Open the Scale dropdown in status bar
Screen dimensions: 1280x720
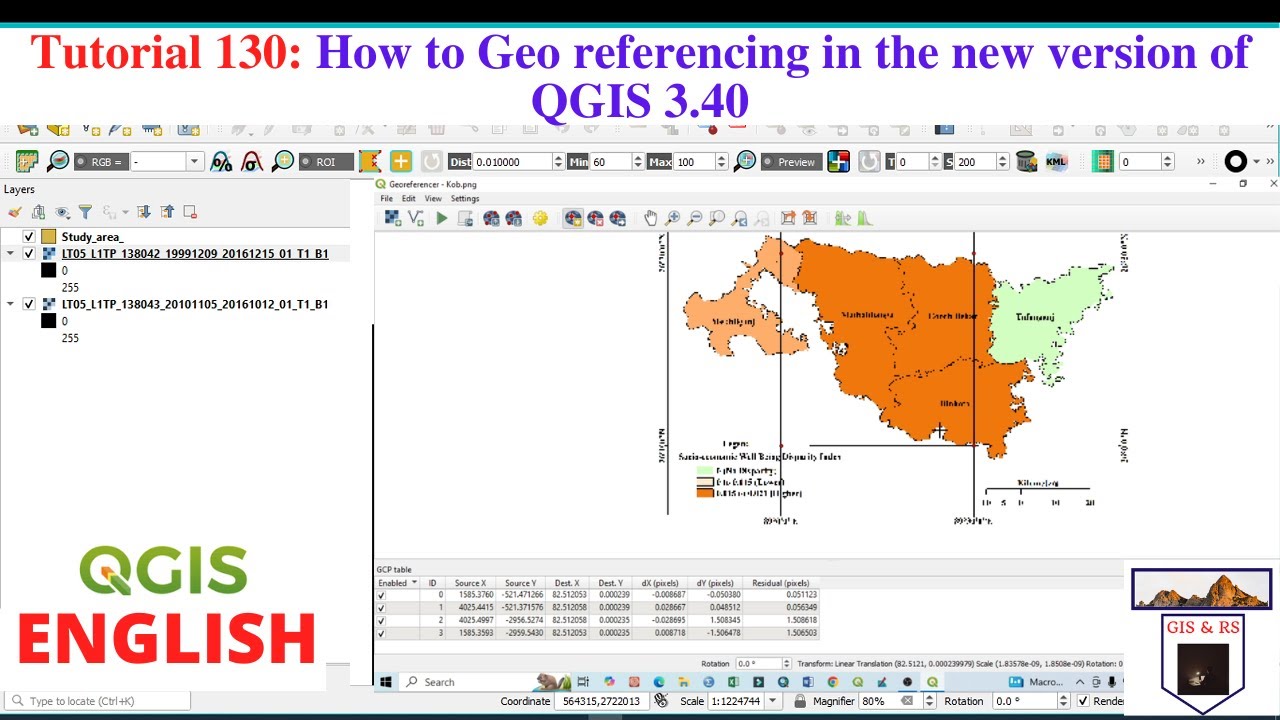point(773,701)
